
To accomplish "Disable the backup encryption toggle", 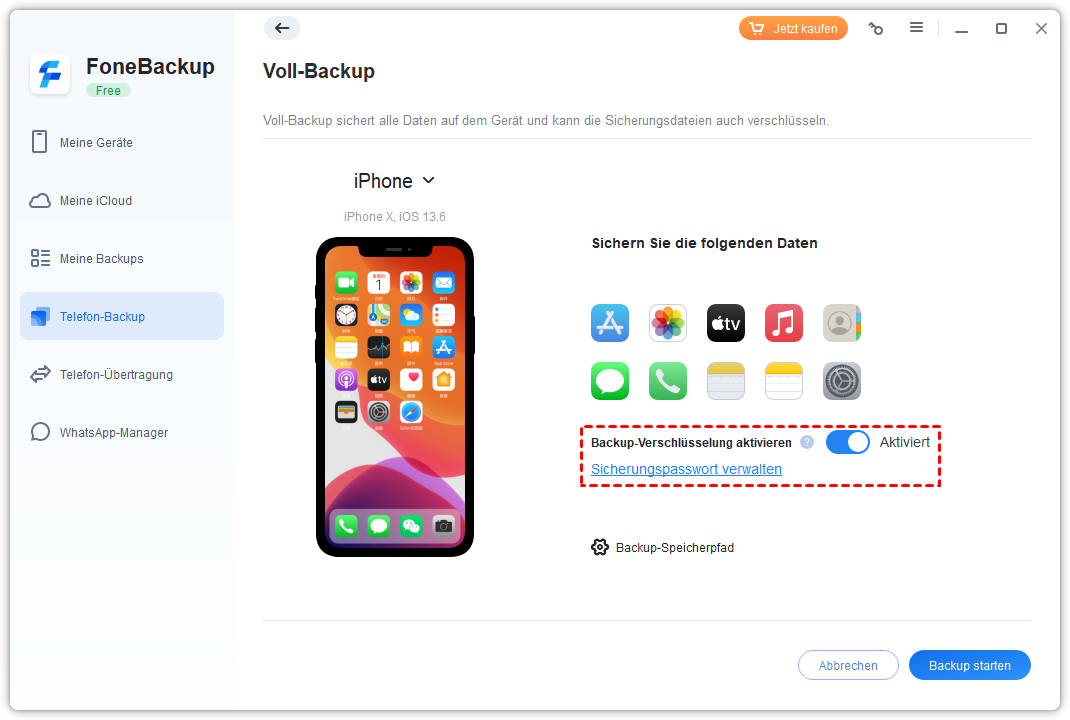I will (x=848, y=442).
